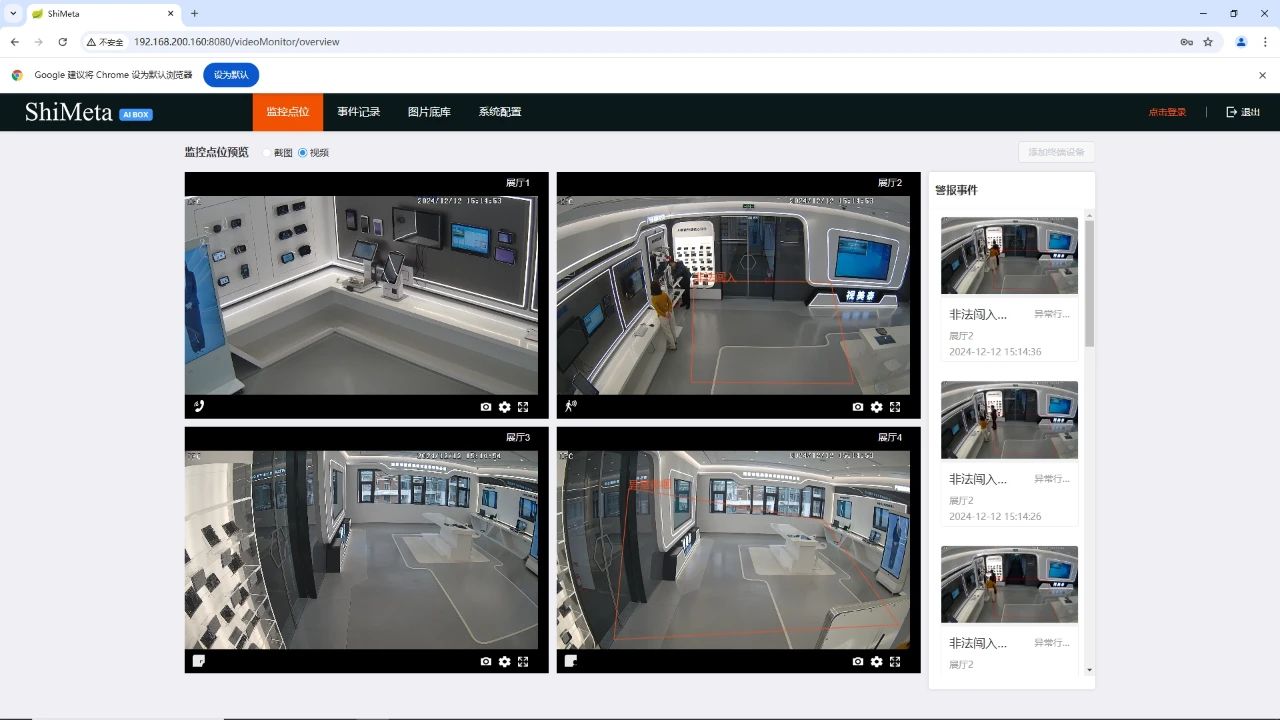Go back with the browser back arrow
The height and width of the screenshot is (720, 1280).
click(x=14, y=42)
